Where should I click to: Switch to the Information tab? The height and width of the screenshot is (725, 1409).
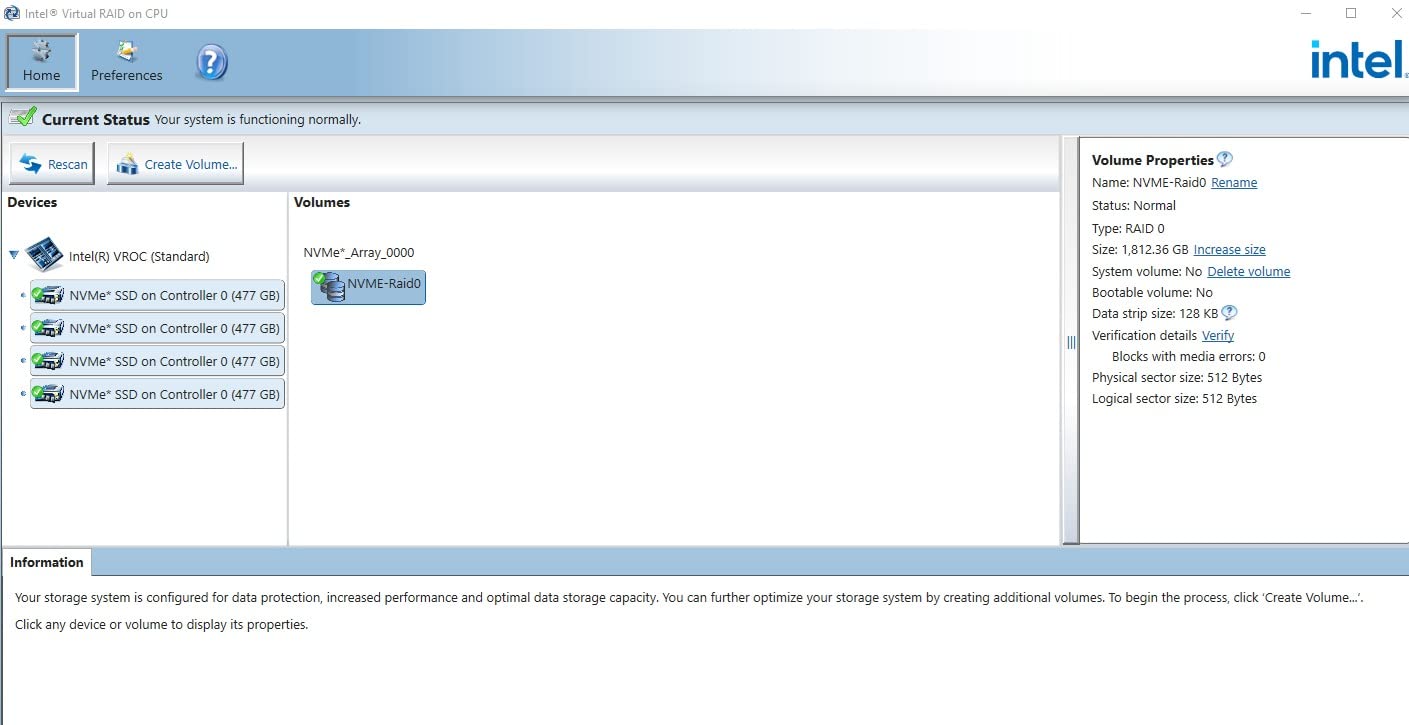coord(47,562)
